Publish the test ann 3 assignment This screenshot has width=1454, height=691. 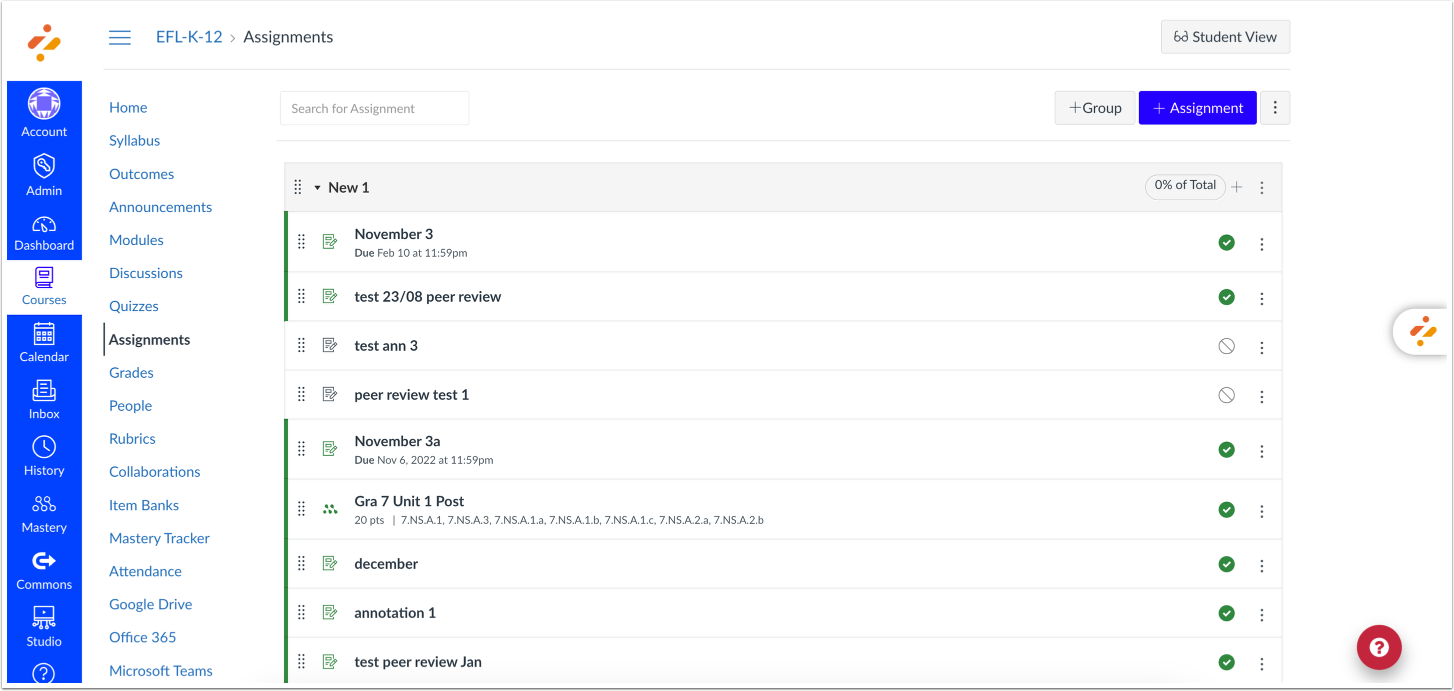tap(1226, 344)
